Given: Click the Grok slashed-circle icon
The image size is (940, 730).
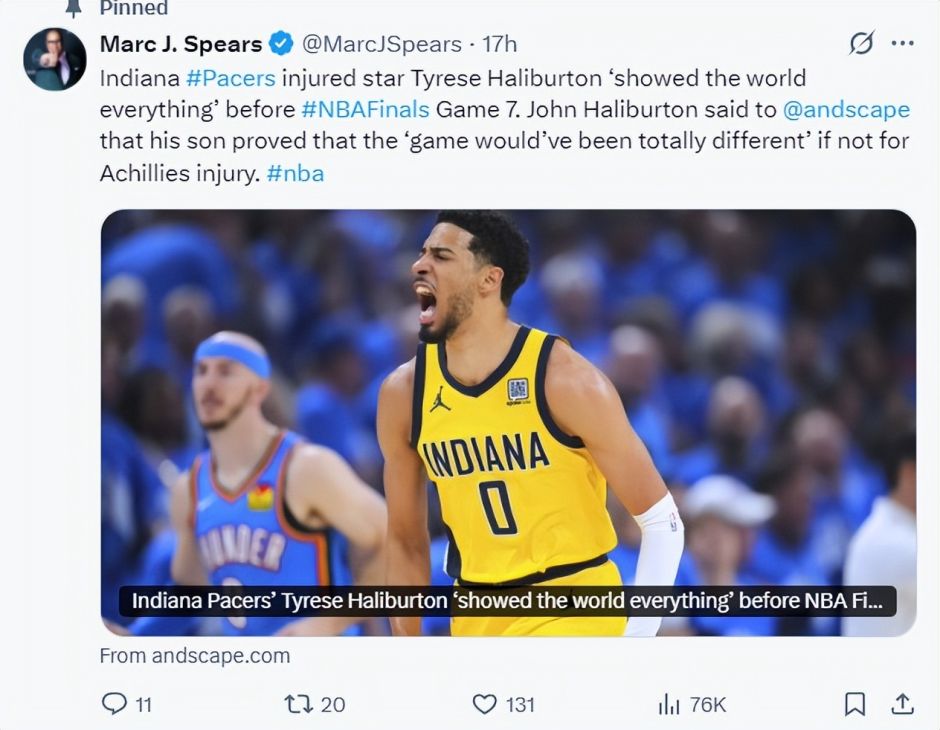Looking at the screenshot, I should click(861, 43).
